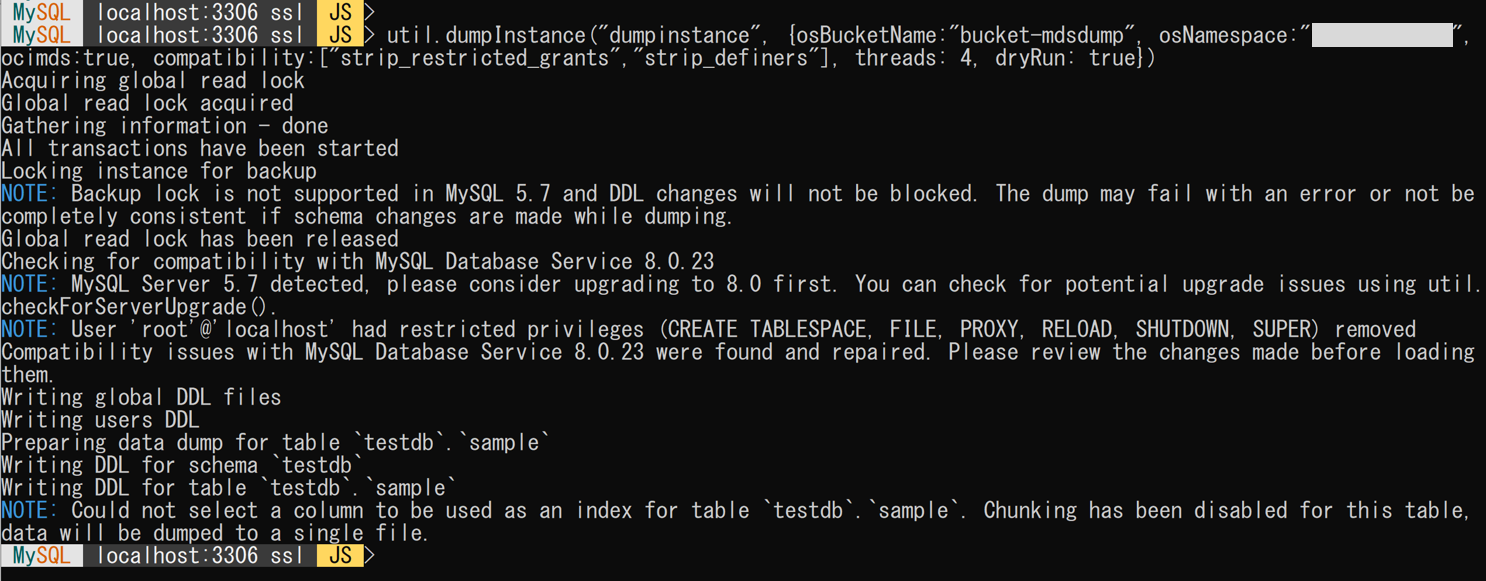Click the JS mode badge on the empty final prompt
The image size is (1486, 581).
[340, 555]
